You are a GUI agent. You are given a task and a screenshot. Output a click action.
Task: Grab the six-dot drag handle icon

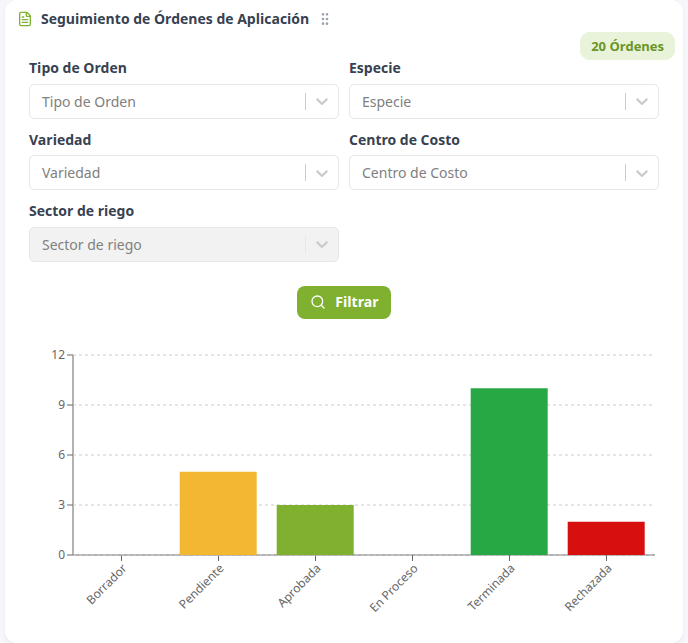325,19
